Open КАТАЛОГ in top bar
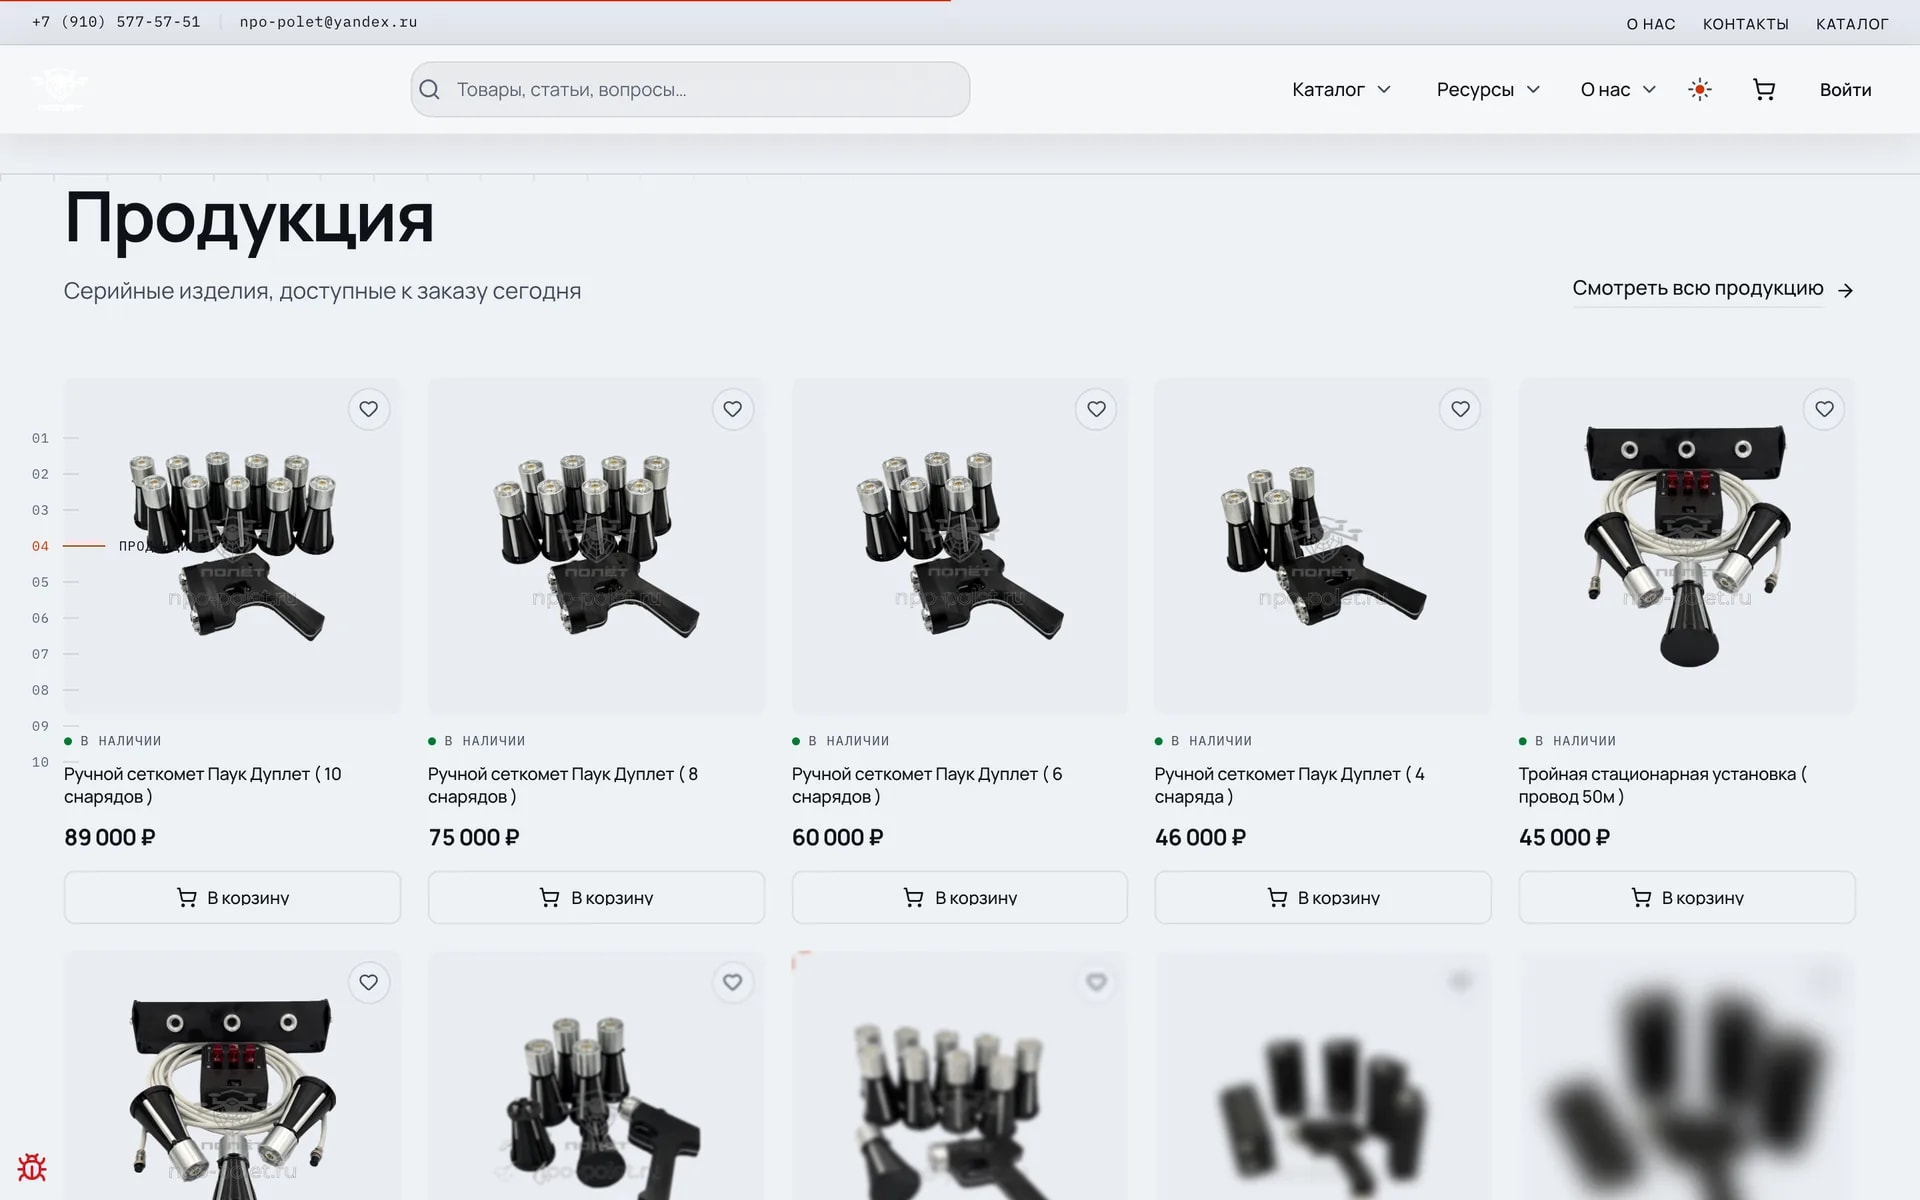 coord(1852,24)
